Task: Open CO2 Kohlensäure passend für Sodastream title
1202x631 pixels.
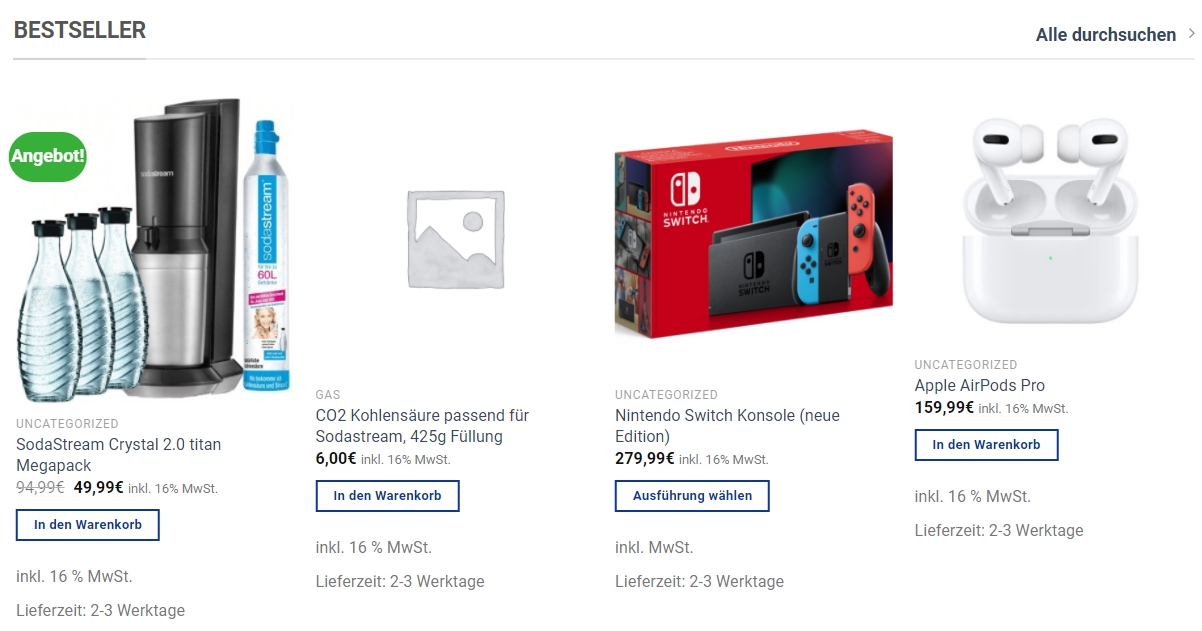Action: [422, 426]
